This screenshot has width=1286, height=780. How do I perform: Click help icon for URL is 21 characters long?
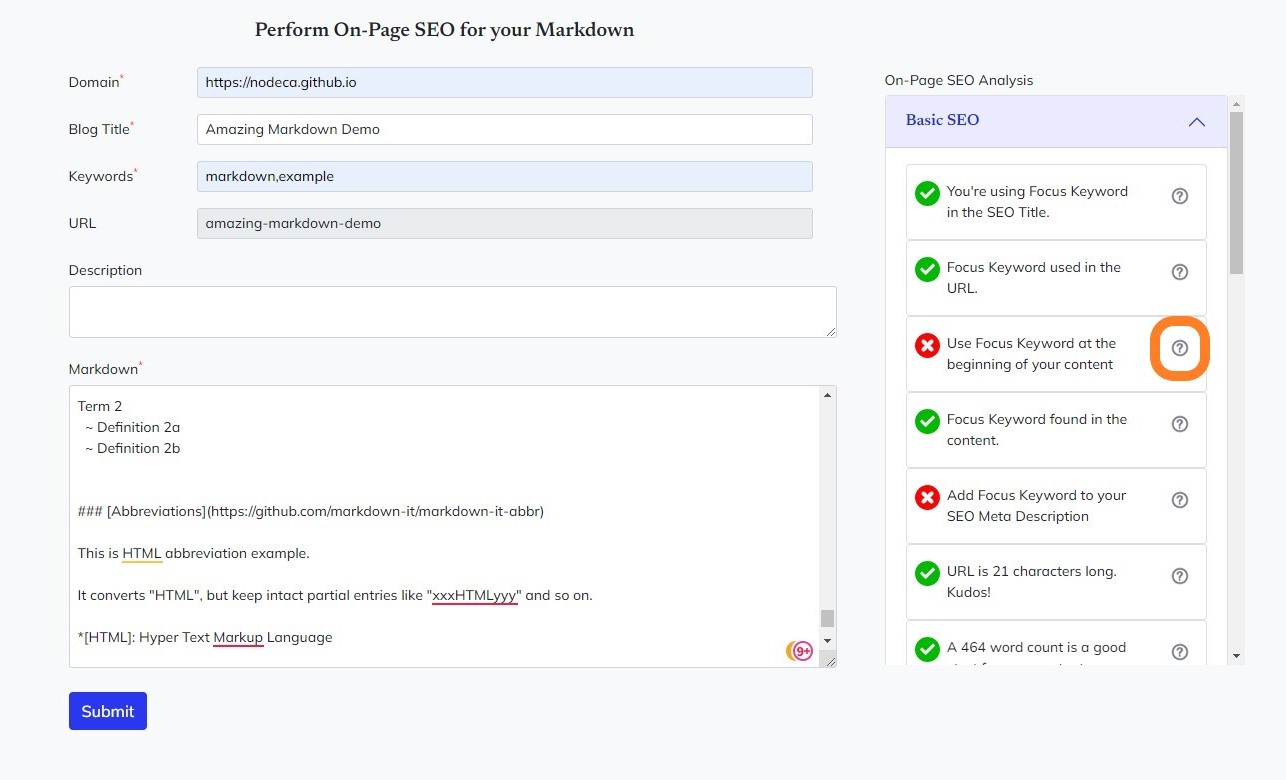tap(1179, 576)
